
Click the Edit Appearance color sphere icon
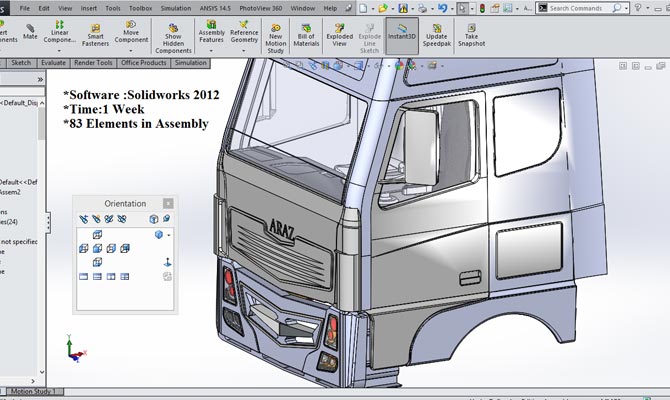pos(399,65)
